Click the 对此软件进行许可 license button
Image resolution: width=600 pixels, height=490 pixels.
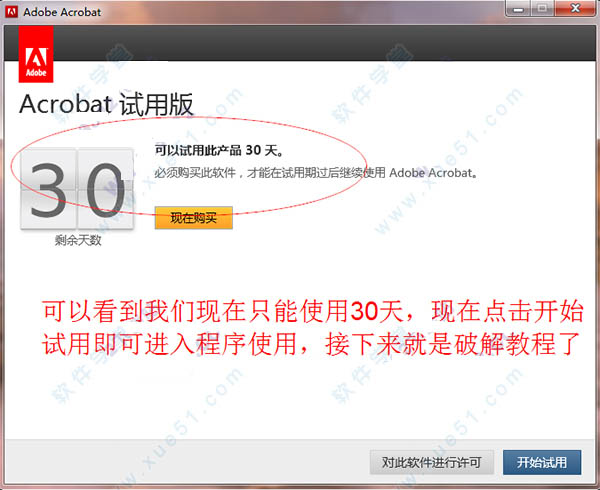coord(432,462)
